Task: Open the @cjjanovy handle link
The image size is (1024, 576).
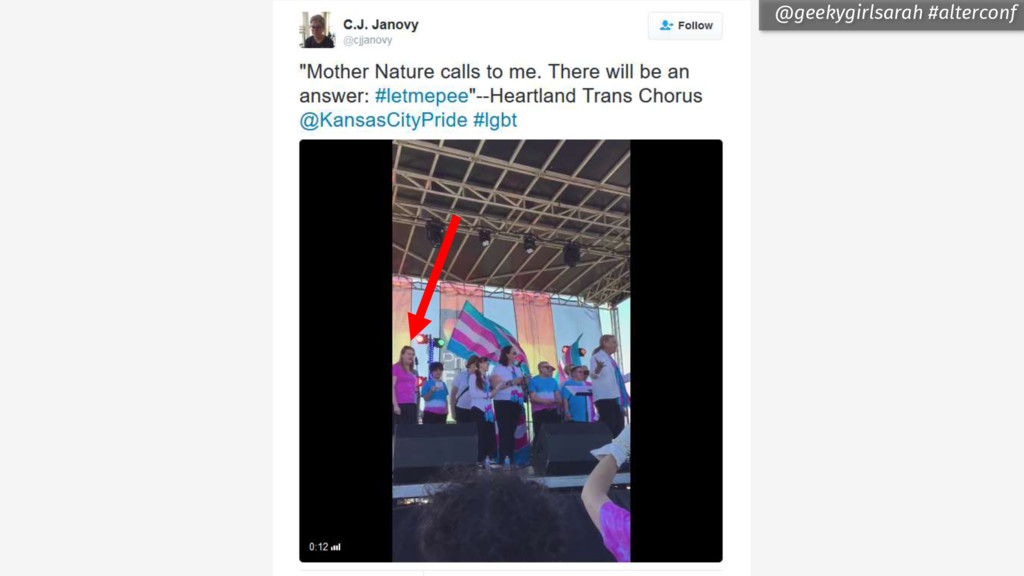Action: click(368, 40)
